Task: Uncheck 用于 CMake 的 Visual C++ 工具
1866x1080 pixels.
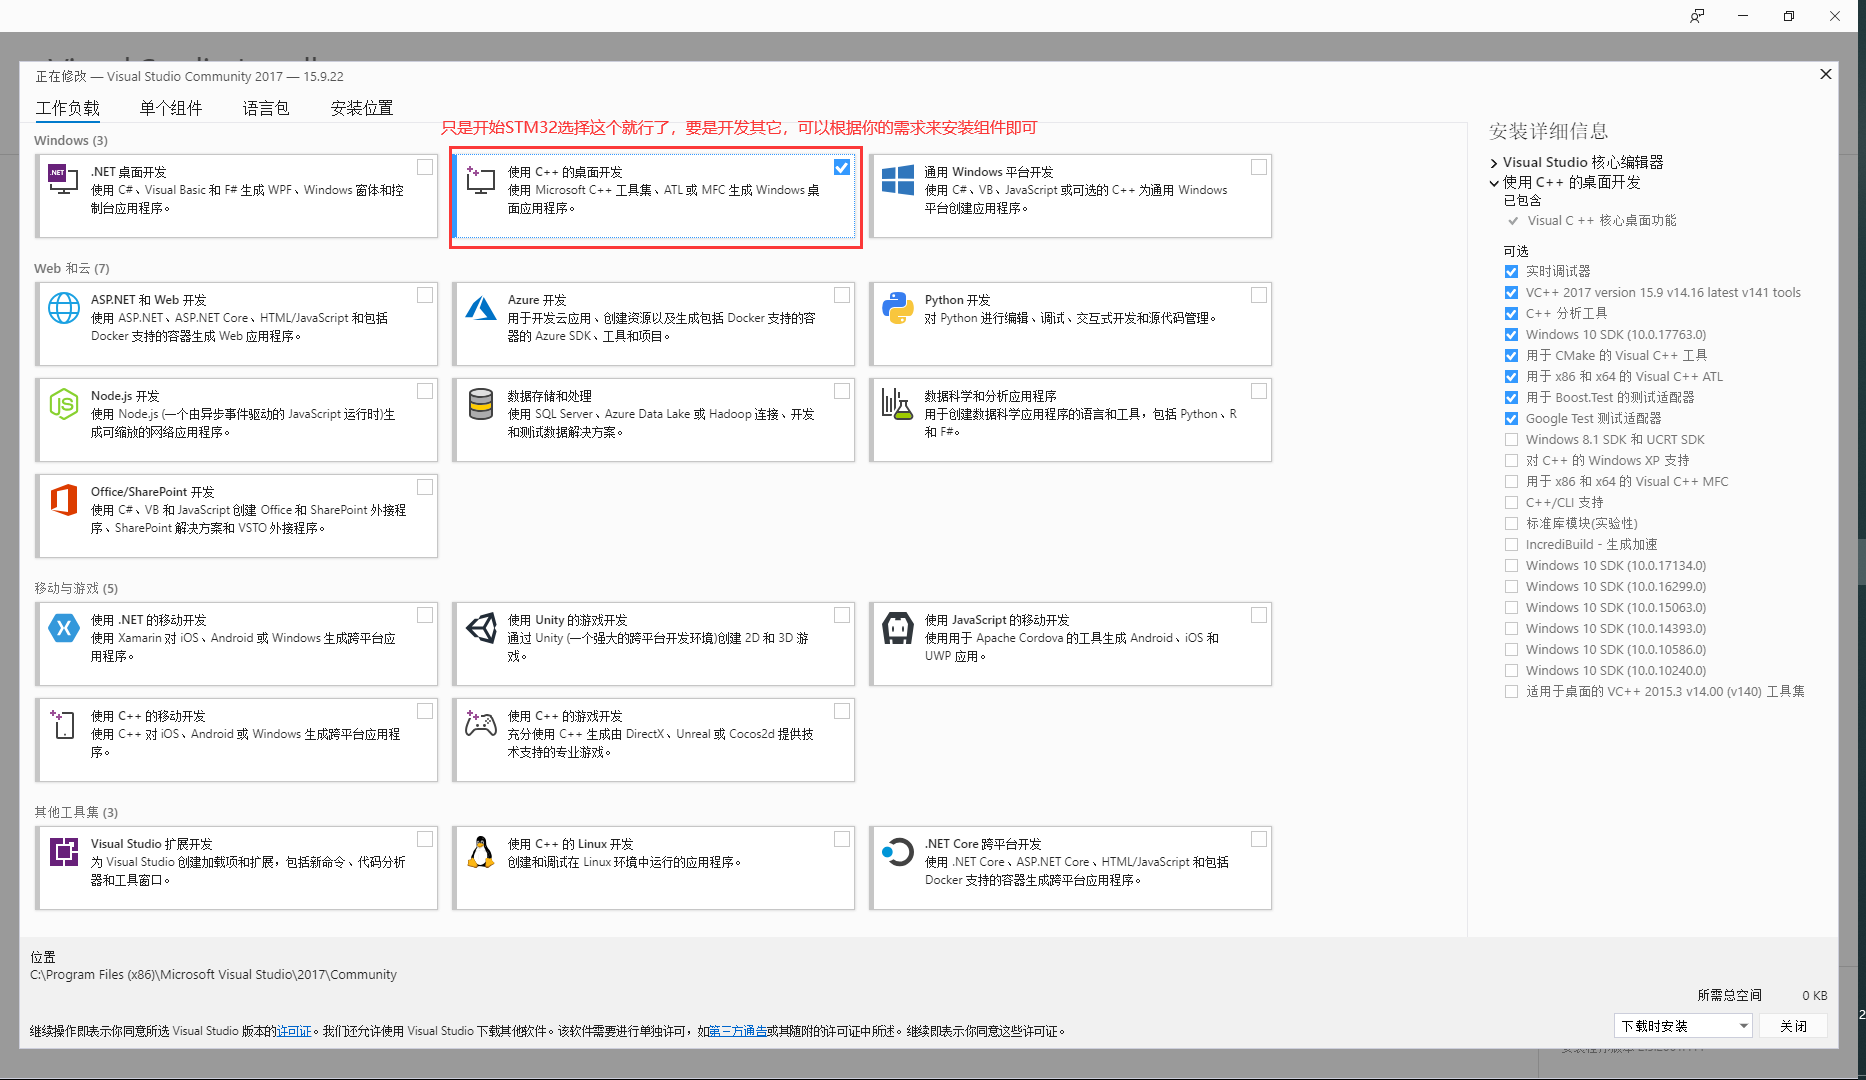Action: (x=1511, y=356)
